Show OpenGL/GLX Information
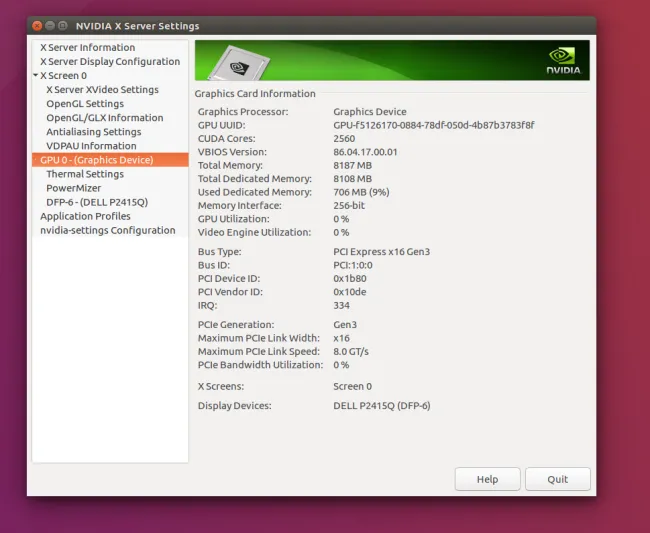The height and width of the screenshot is (533, 650). [105, 118]
